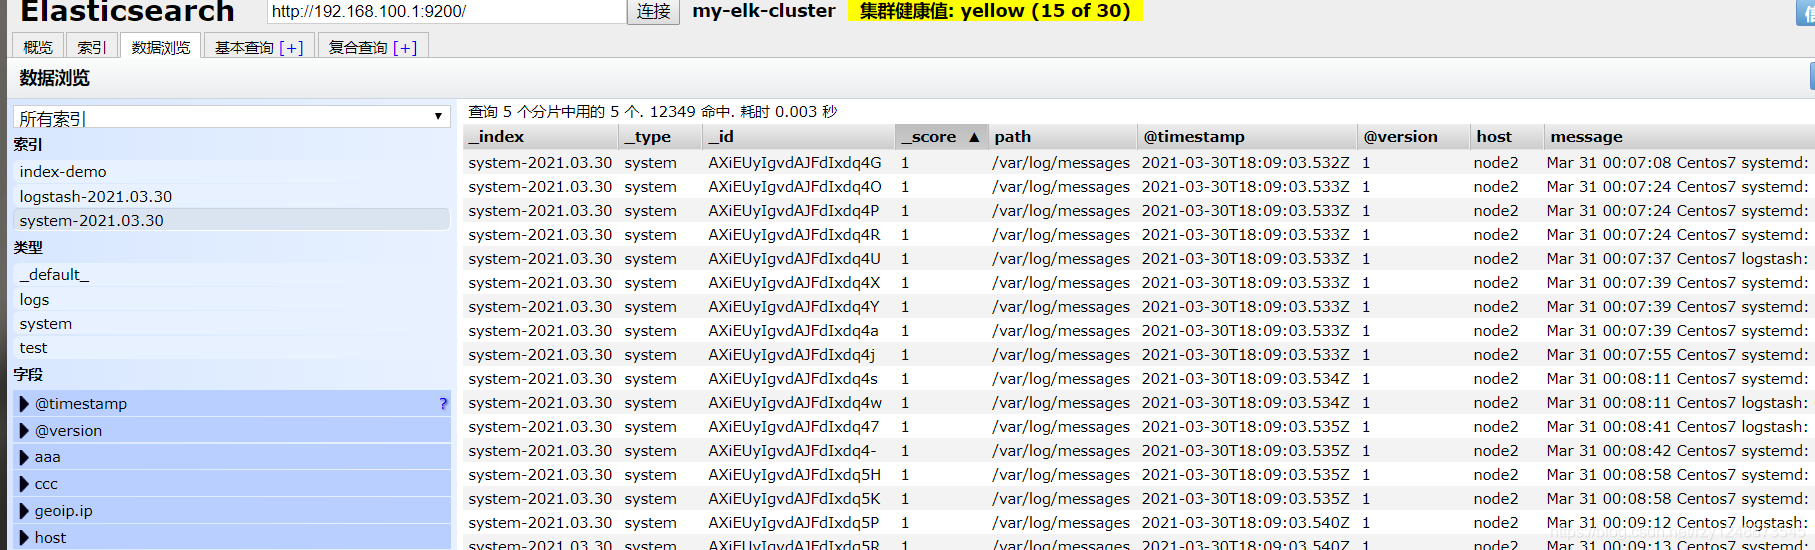Select the _default_ type
The height and width of the screenshot is (550, 1815).
click(231, 275)
